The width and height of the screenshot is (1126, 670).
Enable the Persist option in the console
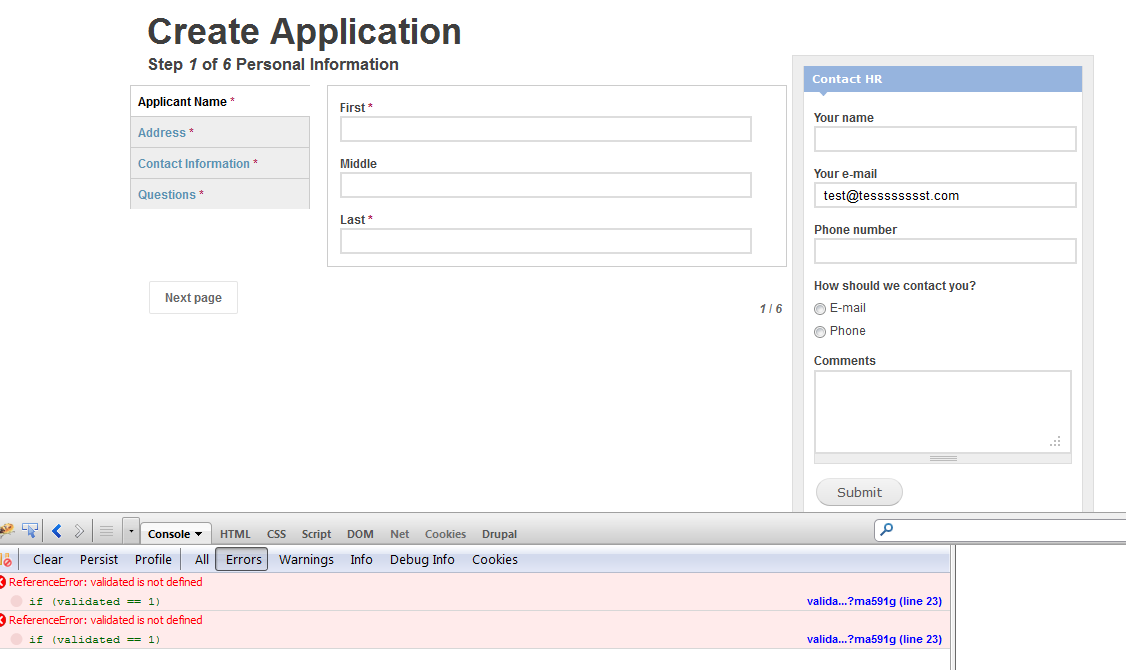tap(98, 559)
